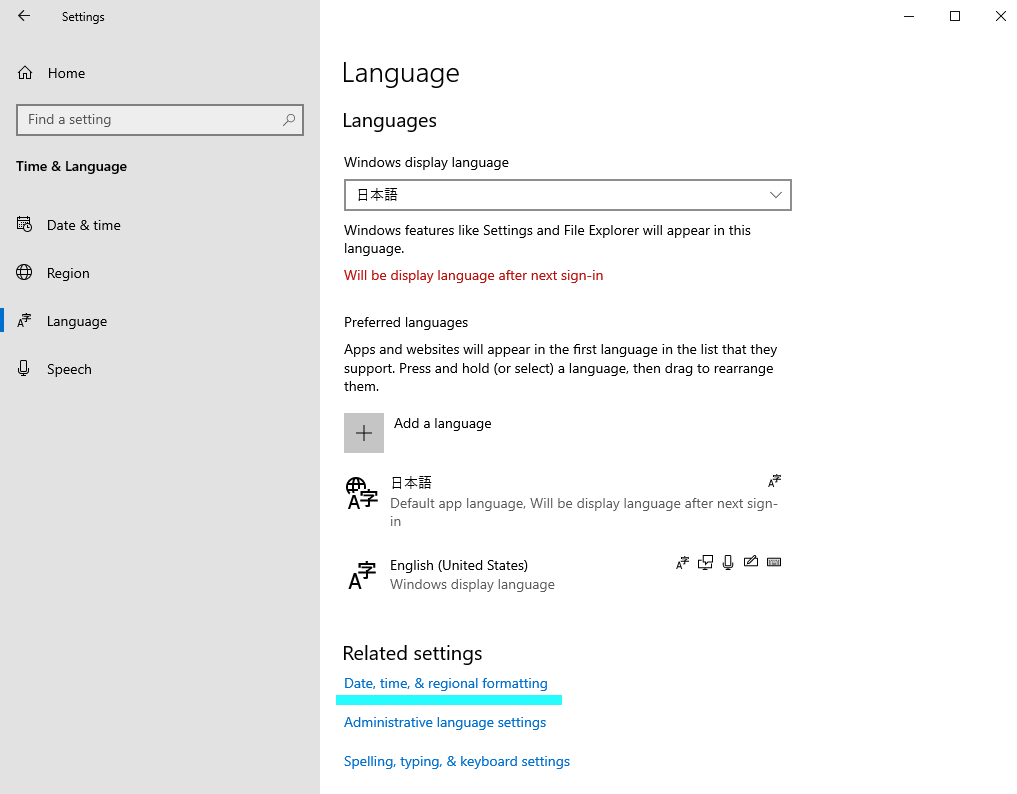Click the Language sidebar icon
Viewport: 1017px width, 794px height.
tap(24, 320)
